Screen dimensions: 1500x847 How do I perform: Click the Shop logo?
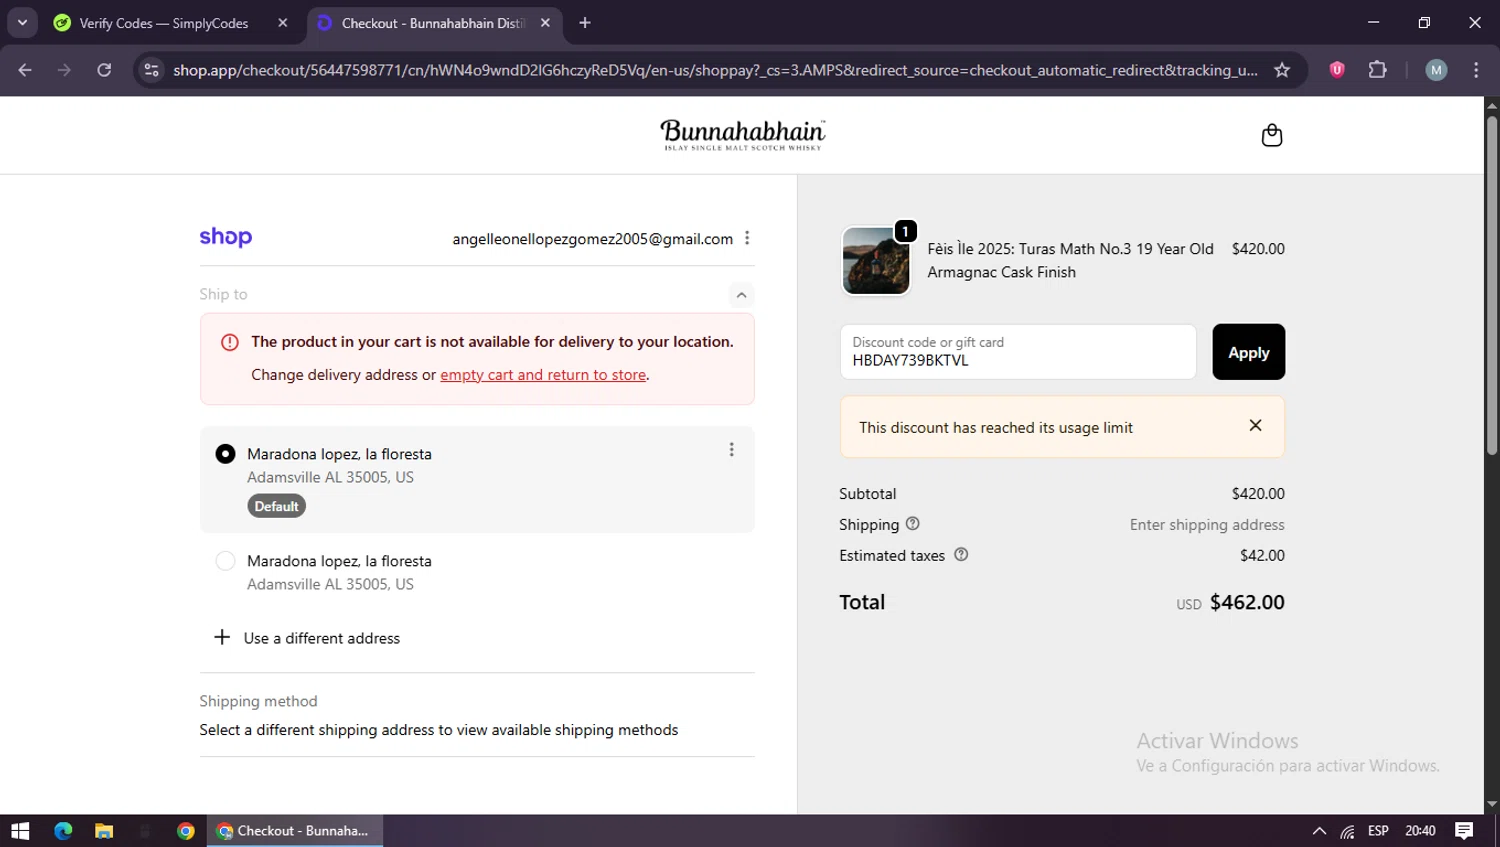[225, 237]
